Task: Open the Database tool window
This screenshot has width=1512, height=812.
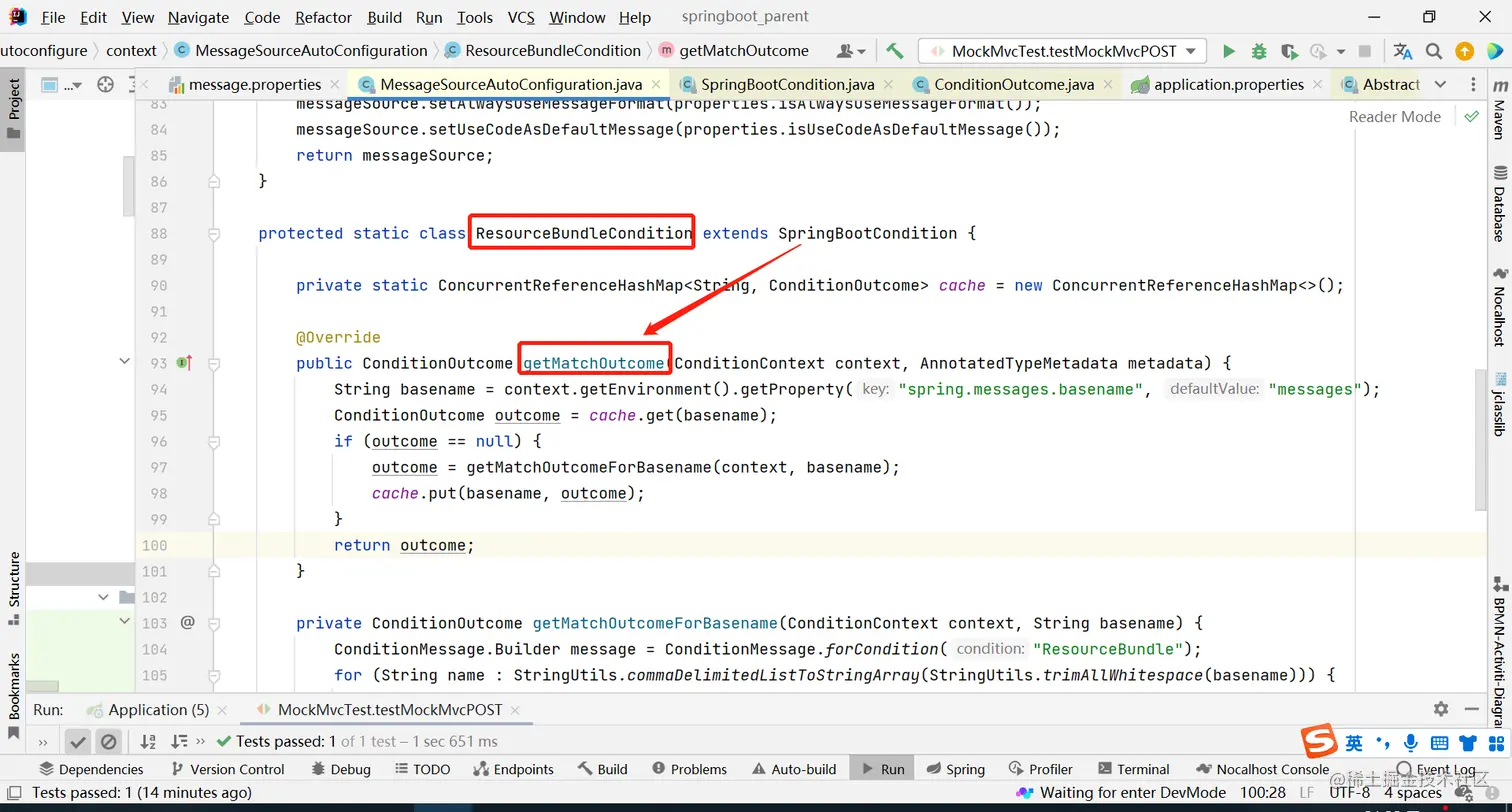Action: (1499, 204)
